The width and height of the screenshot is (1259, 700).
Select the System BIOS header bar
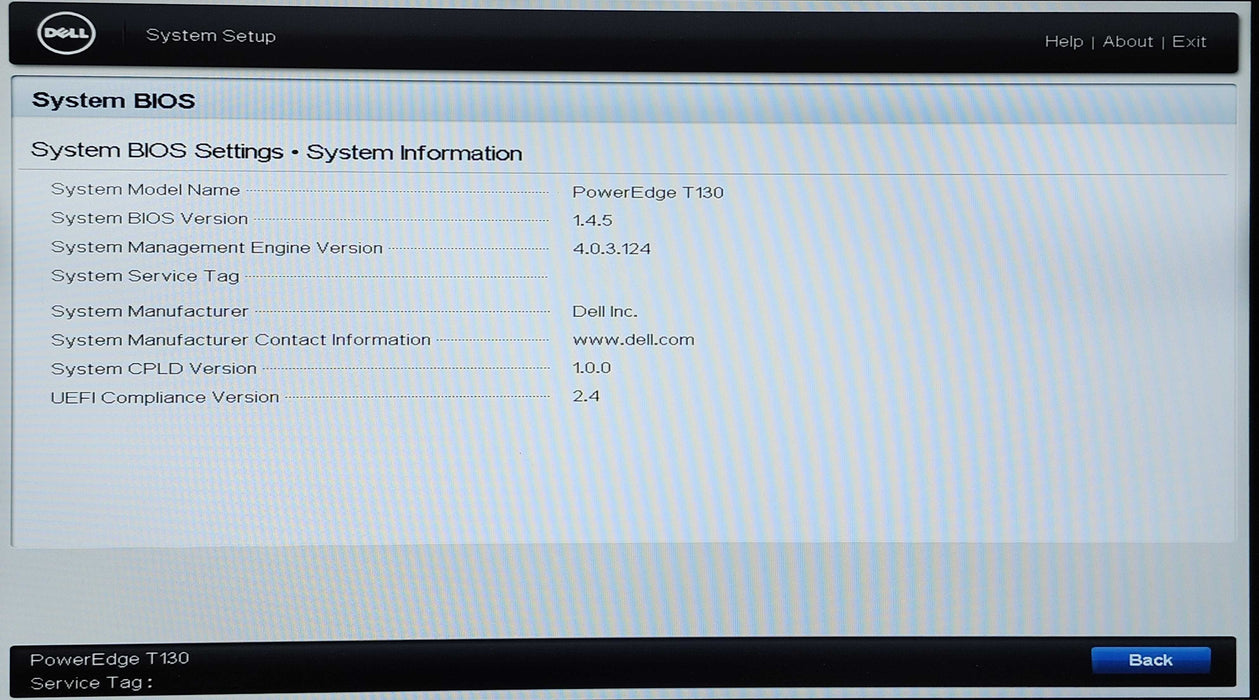click(x=622, y=101)
